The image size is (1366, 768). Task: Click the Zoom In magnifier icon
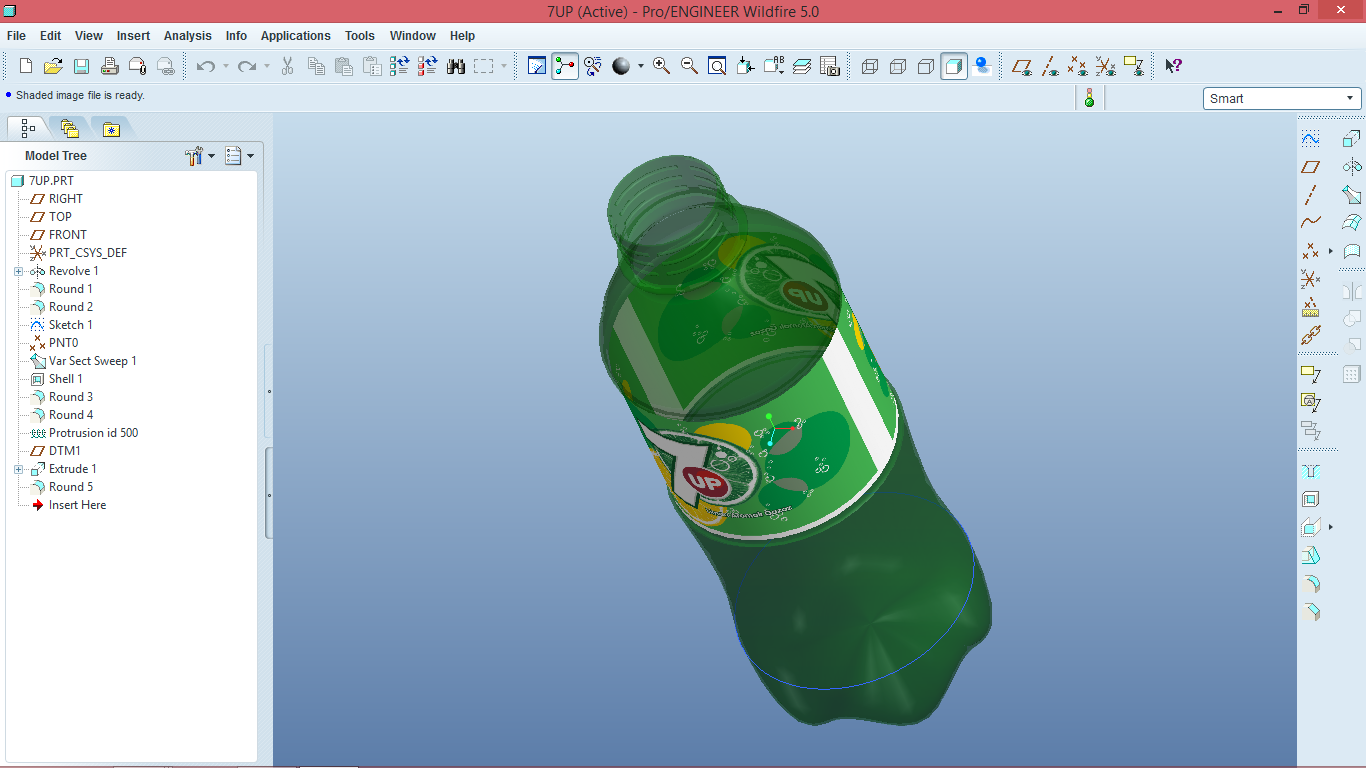[661, 66]
